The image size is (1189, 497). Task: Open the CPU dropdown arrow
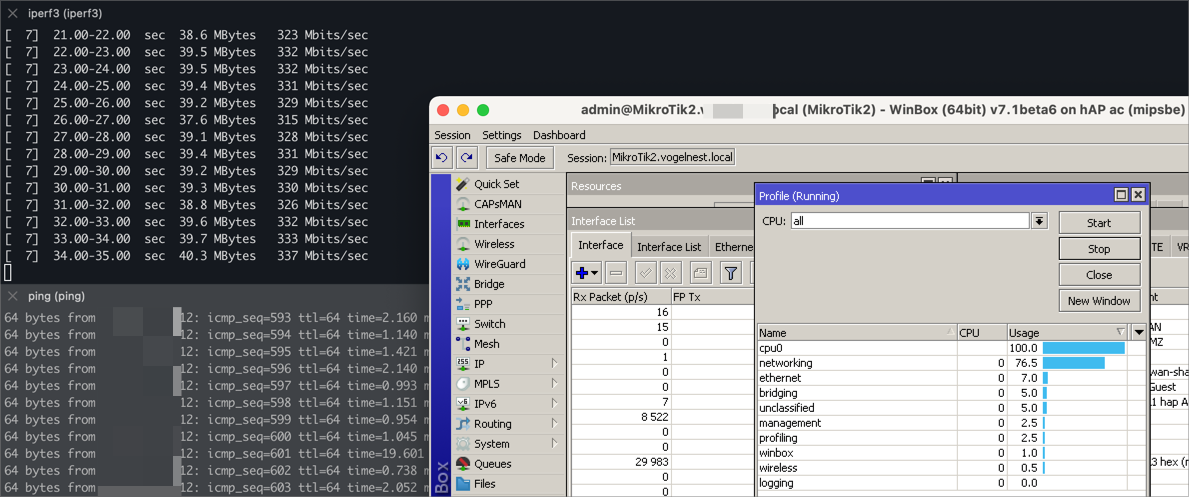[1040, 221]
